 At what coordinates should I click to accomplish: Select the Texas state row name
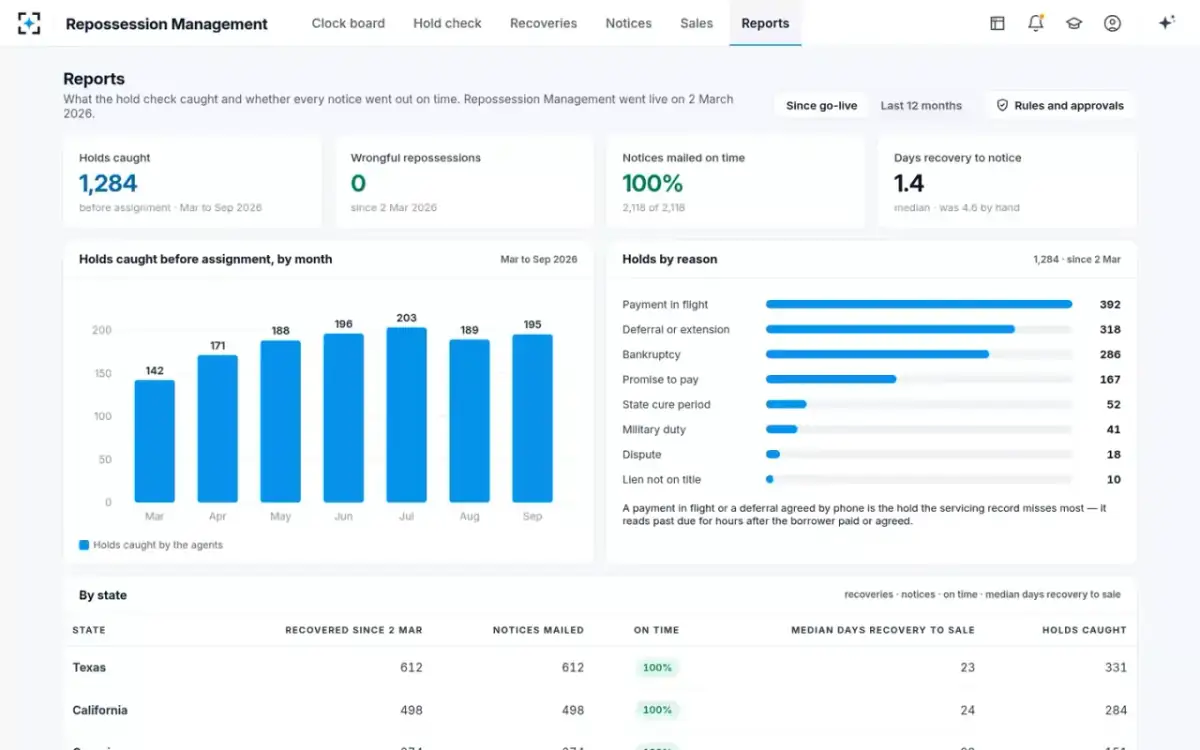pos(89,667)
